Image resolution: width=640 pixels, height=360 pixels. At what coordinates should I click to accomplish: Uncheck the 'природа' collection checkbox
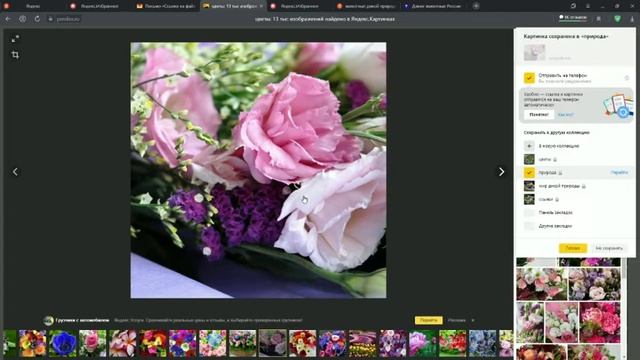pyautogui.click(x=529, y=172)
